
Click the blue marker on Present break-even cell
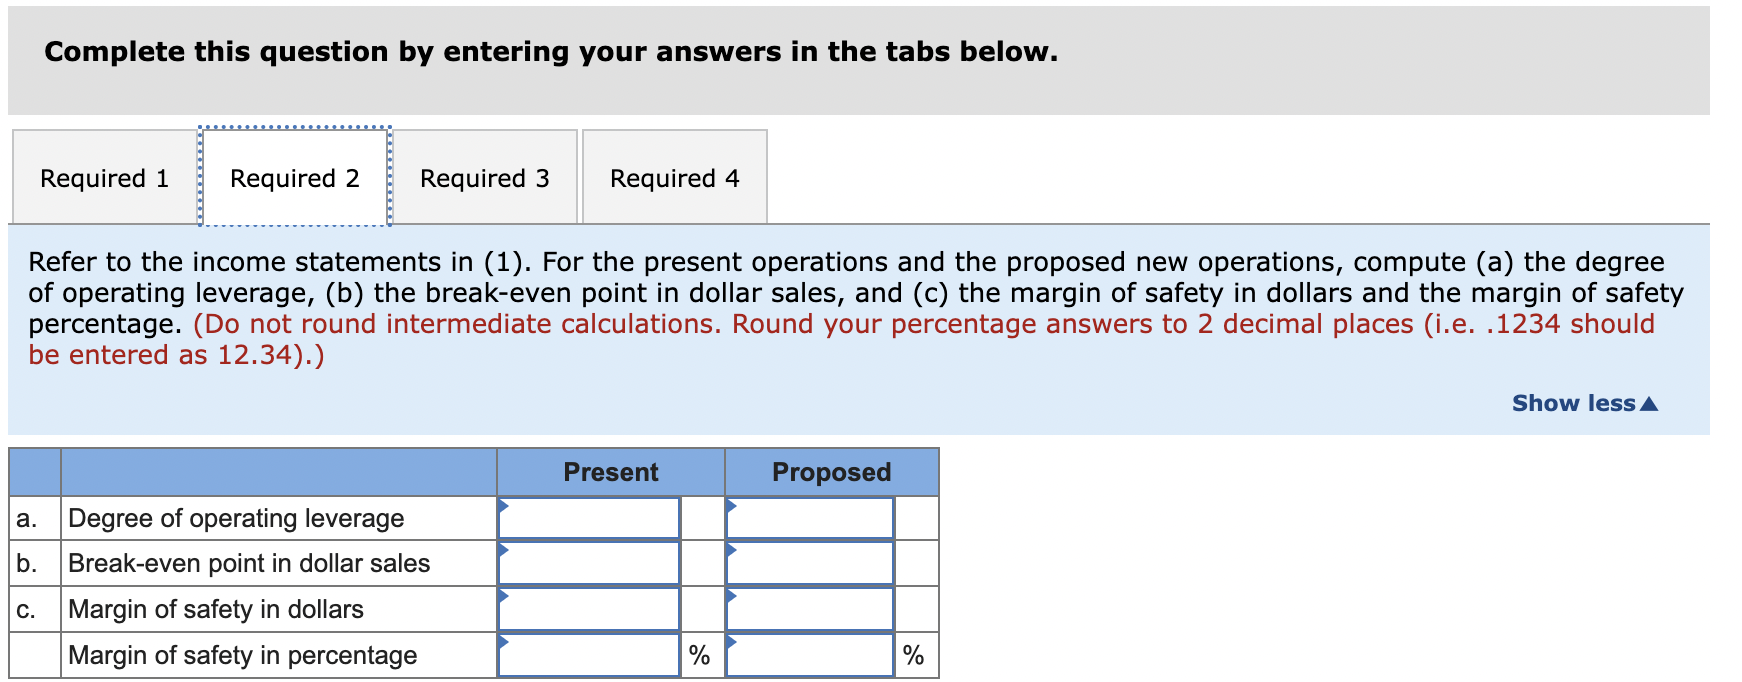[505, 551]
